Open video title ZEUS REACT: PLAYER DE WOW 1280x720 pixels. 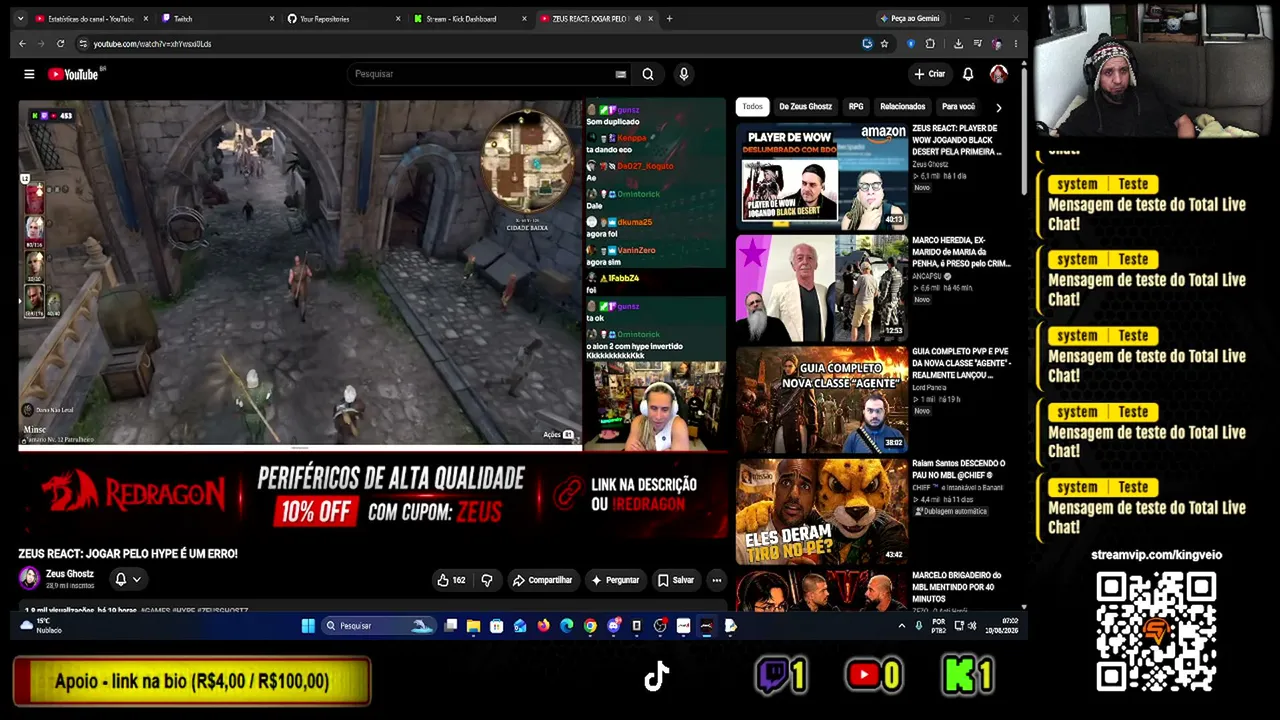(956, 140)
